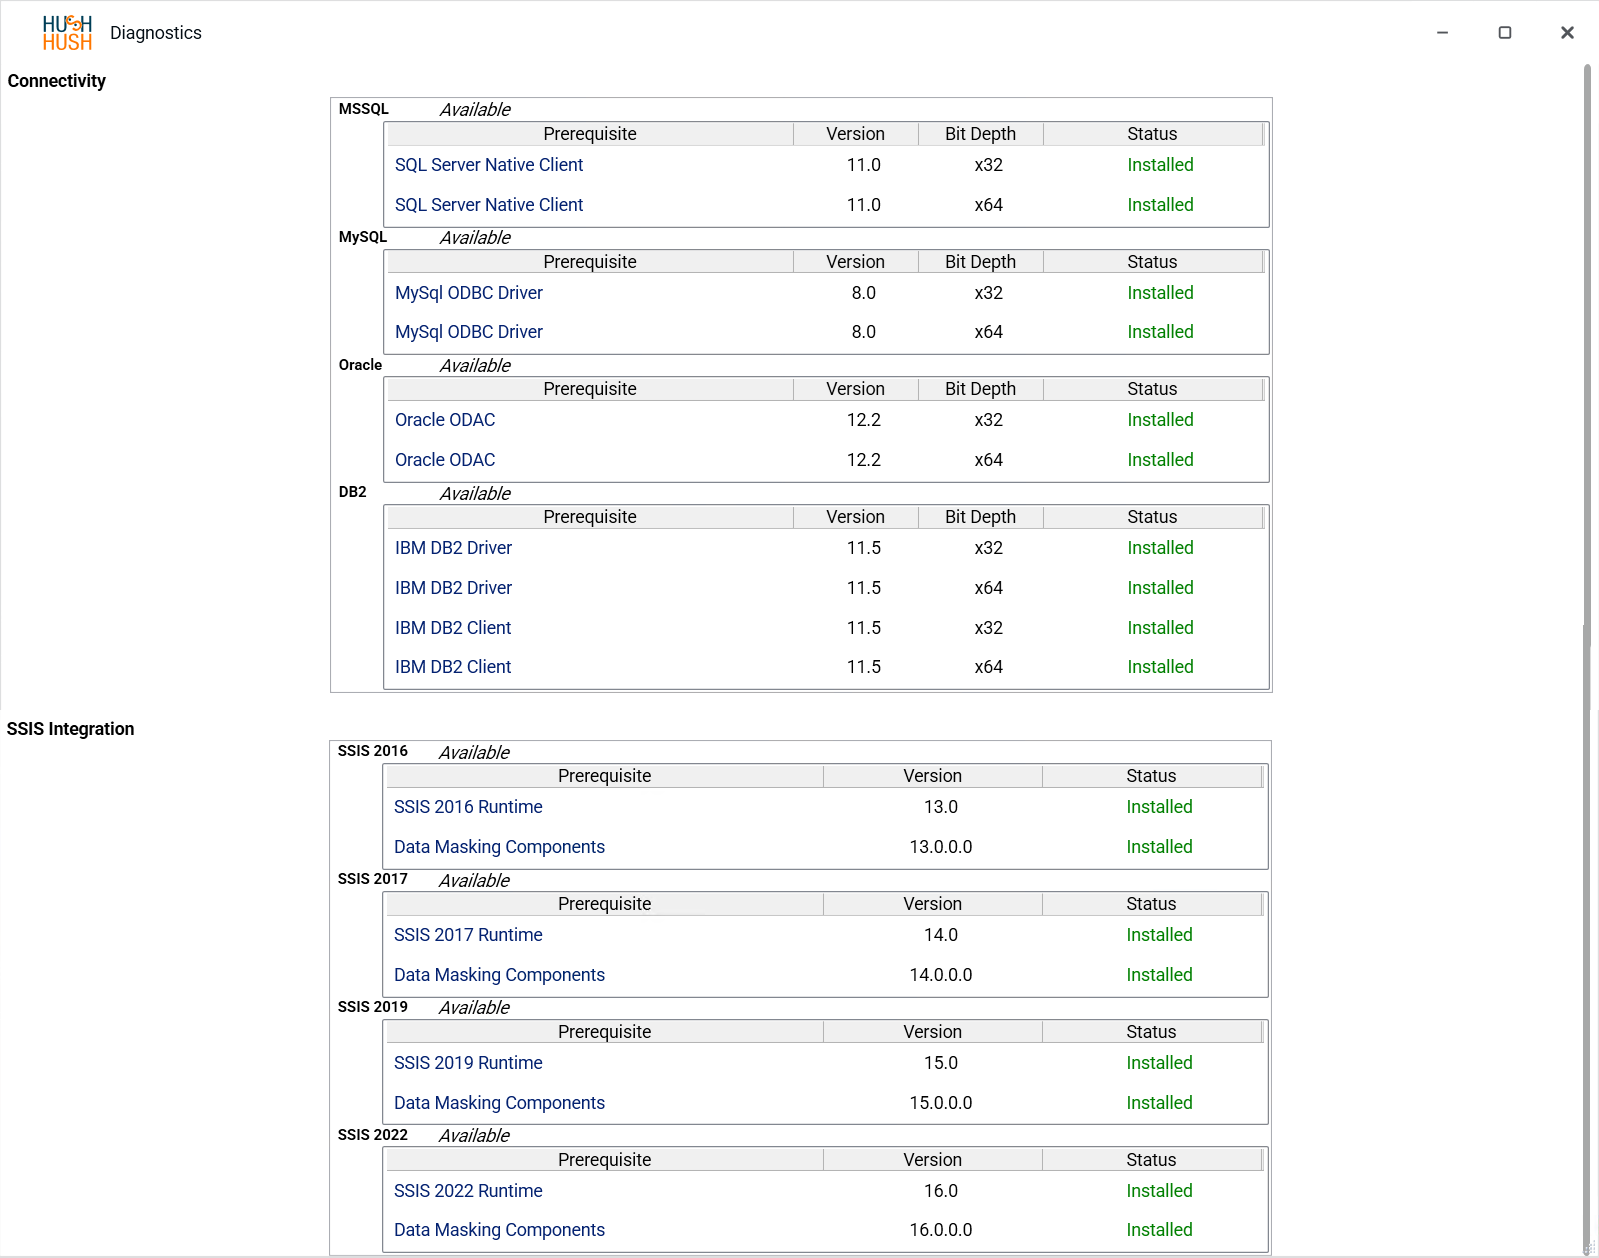The height and width of the screenshot is (1258, 1599).
Task: Click Version header in SSIS 2022 table
Action: pos(932,1160)
